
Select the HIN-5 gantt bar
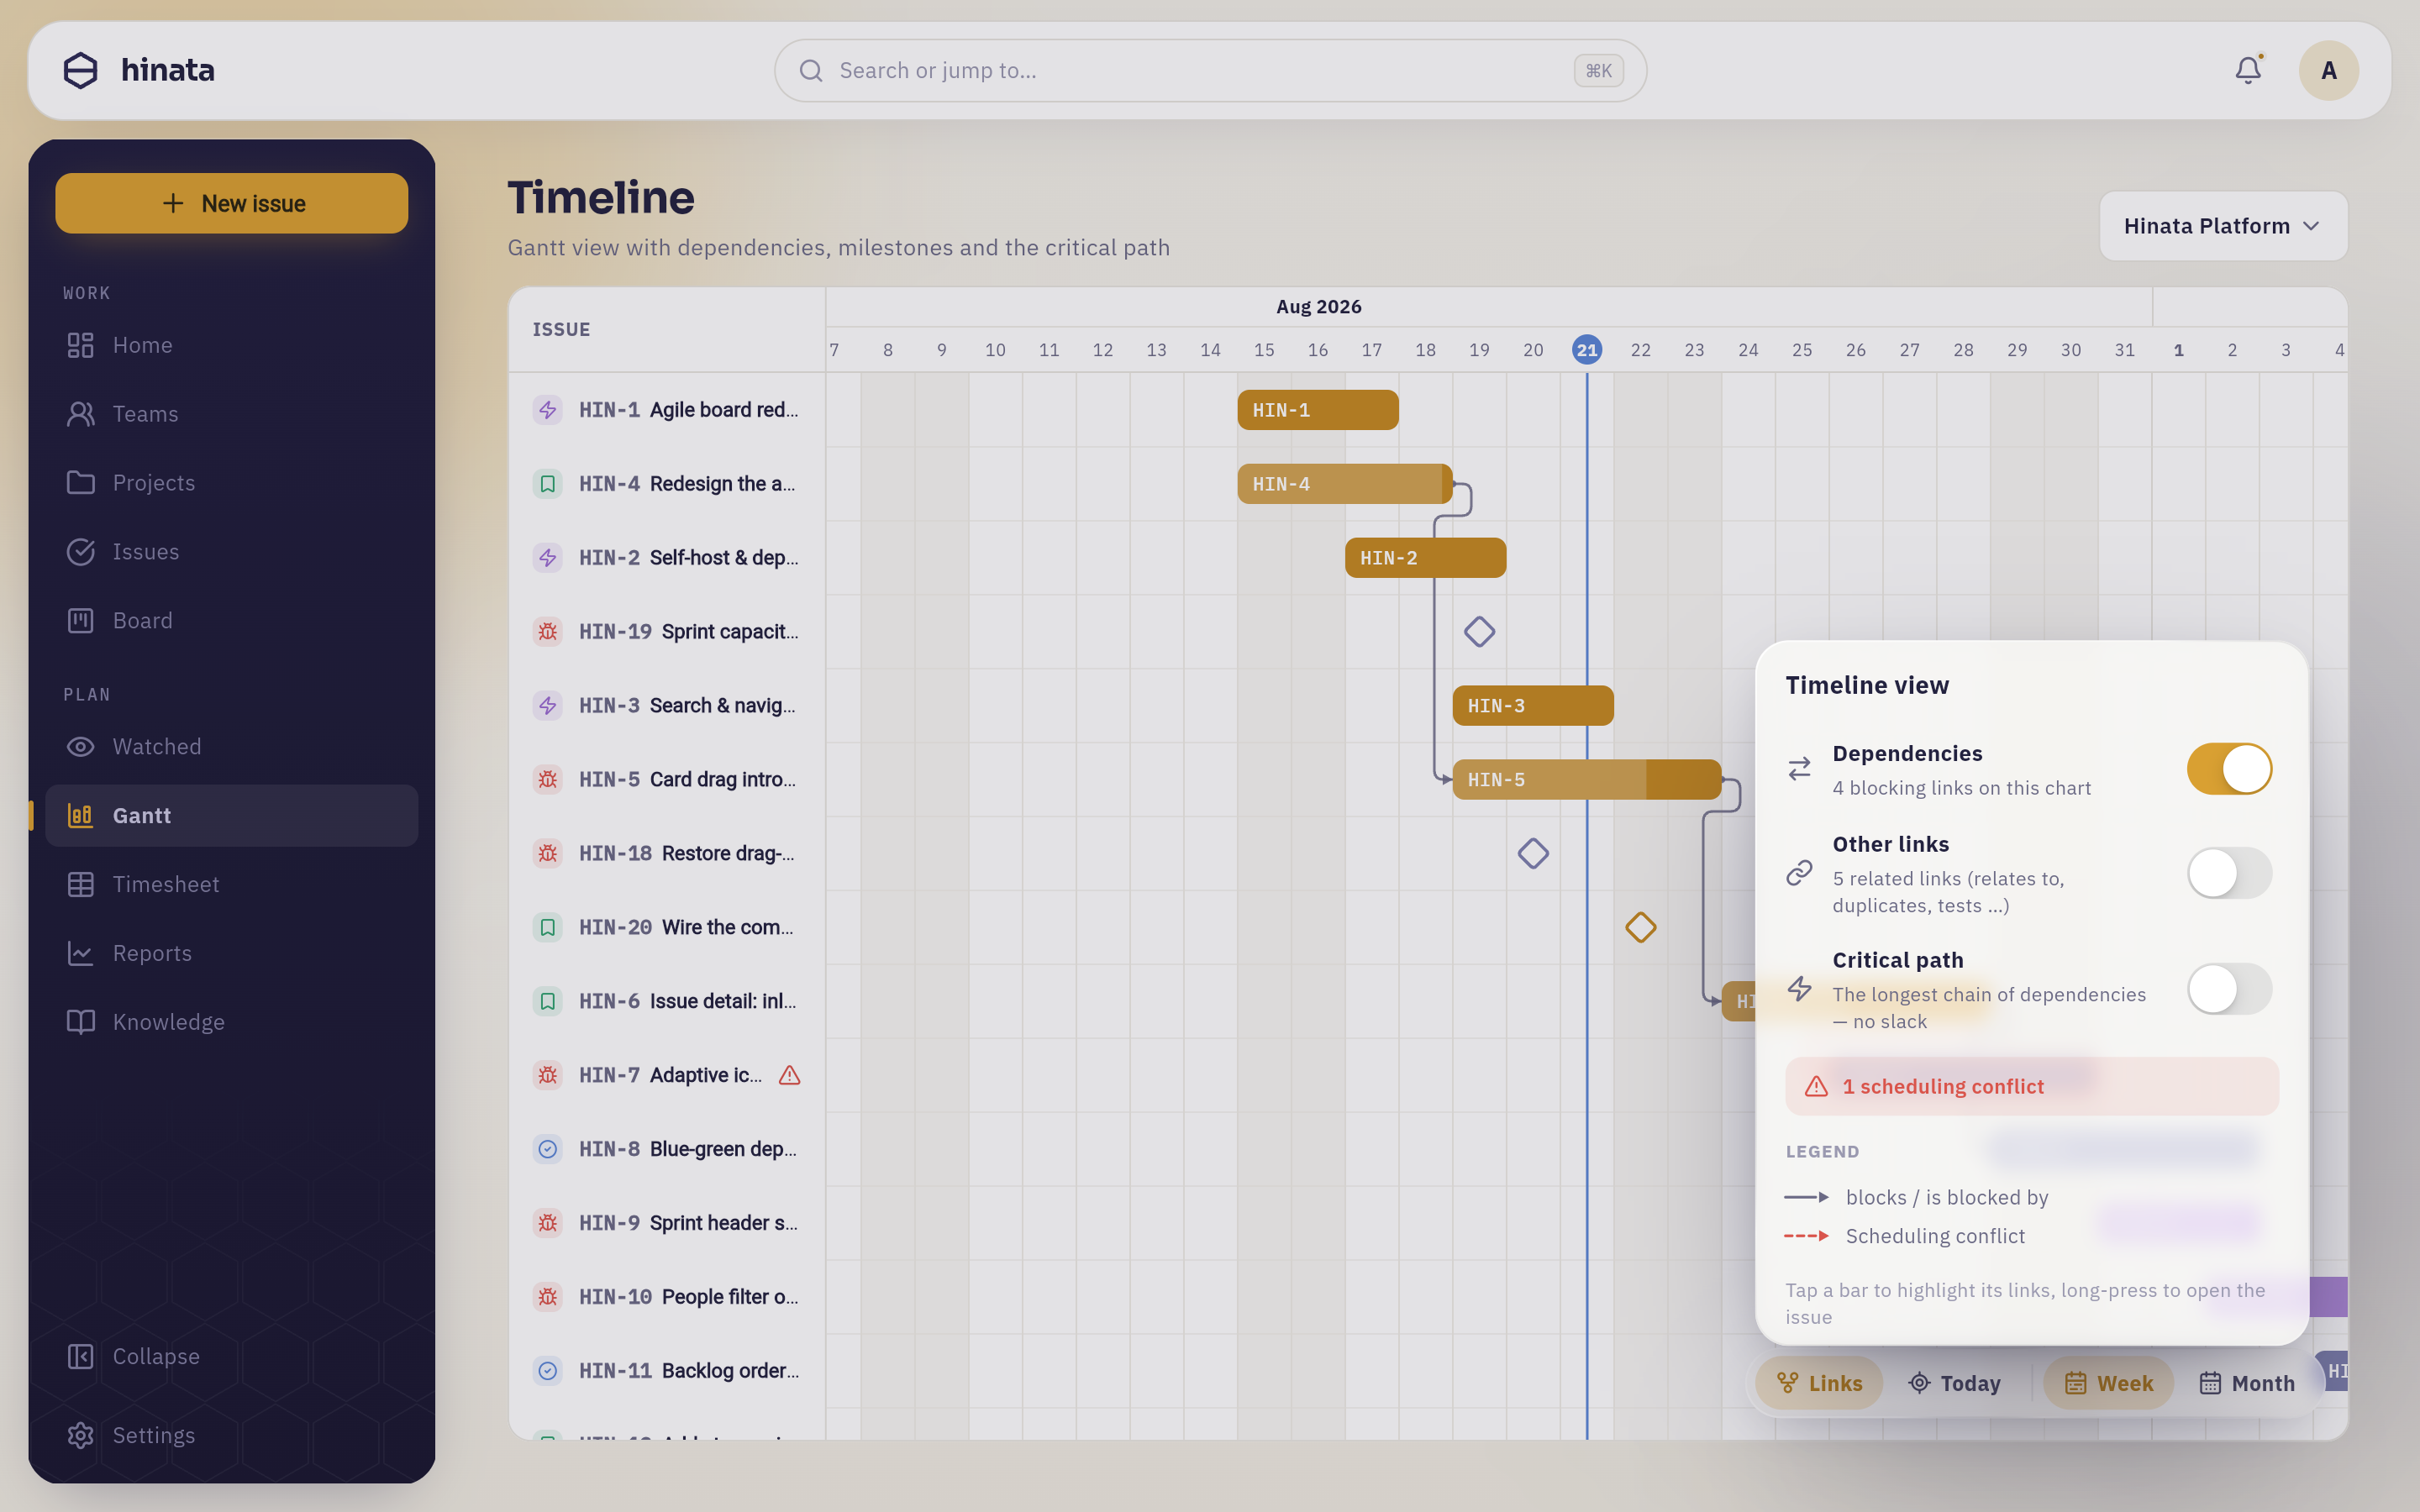point(1587,780)
